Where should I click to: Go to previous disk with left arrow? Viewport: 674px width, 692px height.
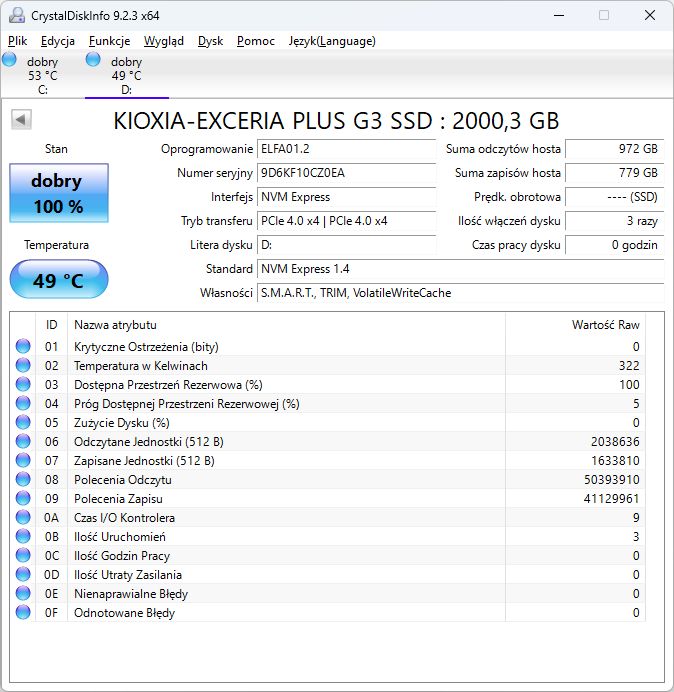coord(21,120)
